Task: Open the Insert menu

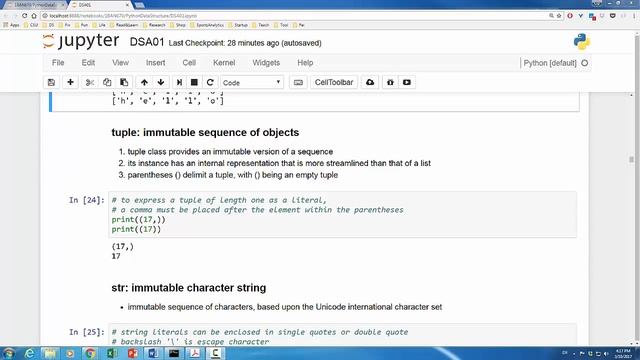Action: [x=156, y=63]
